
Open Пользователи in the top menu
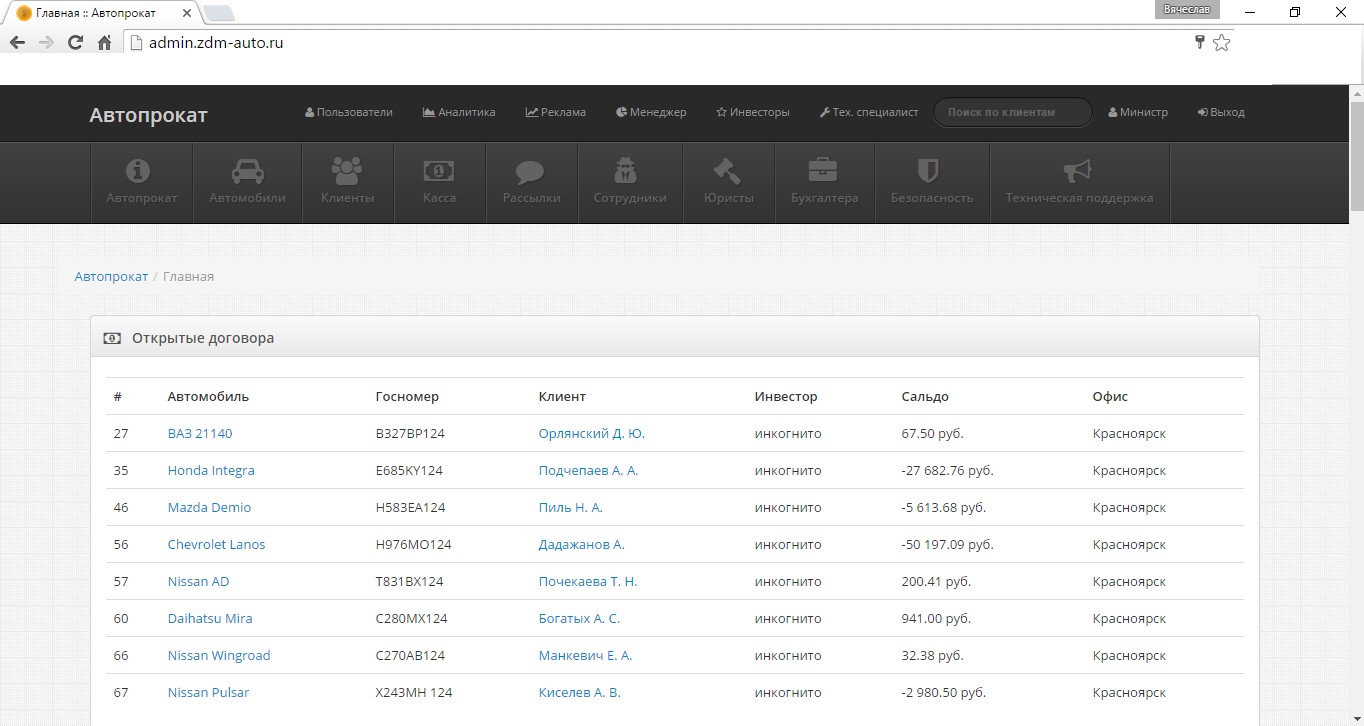pos(349,112)
